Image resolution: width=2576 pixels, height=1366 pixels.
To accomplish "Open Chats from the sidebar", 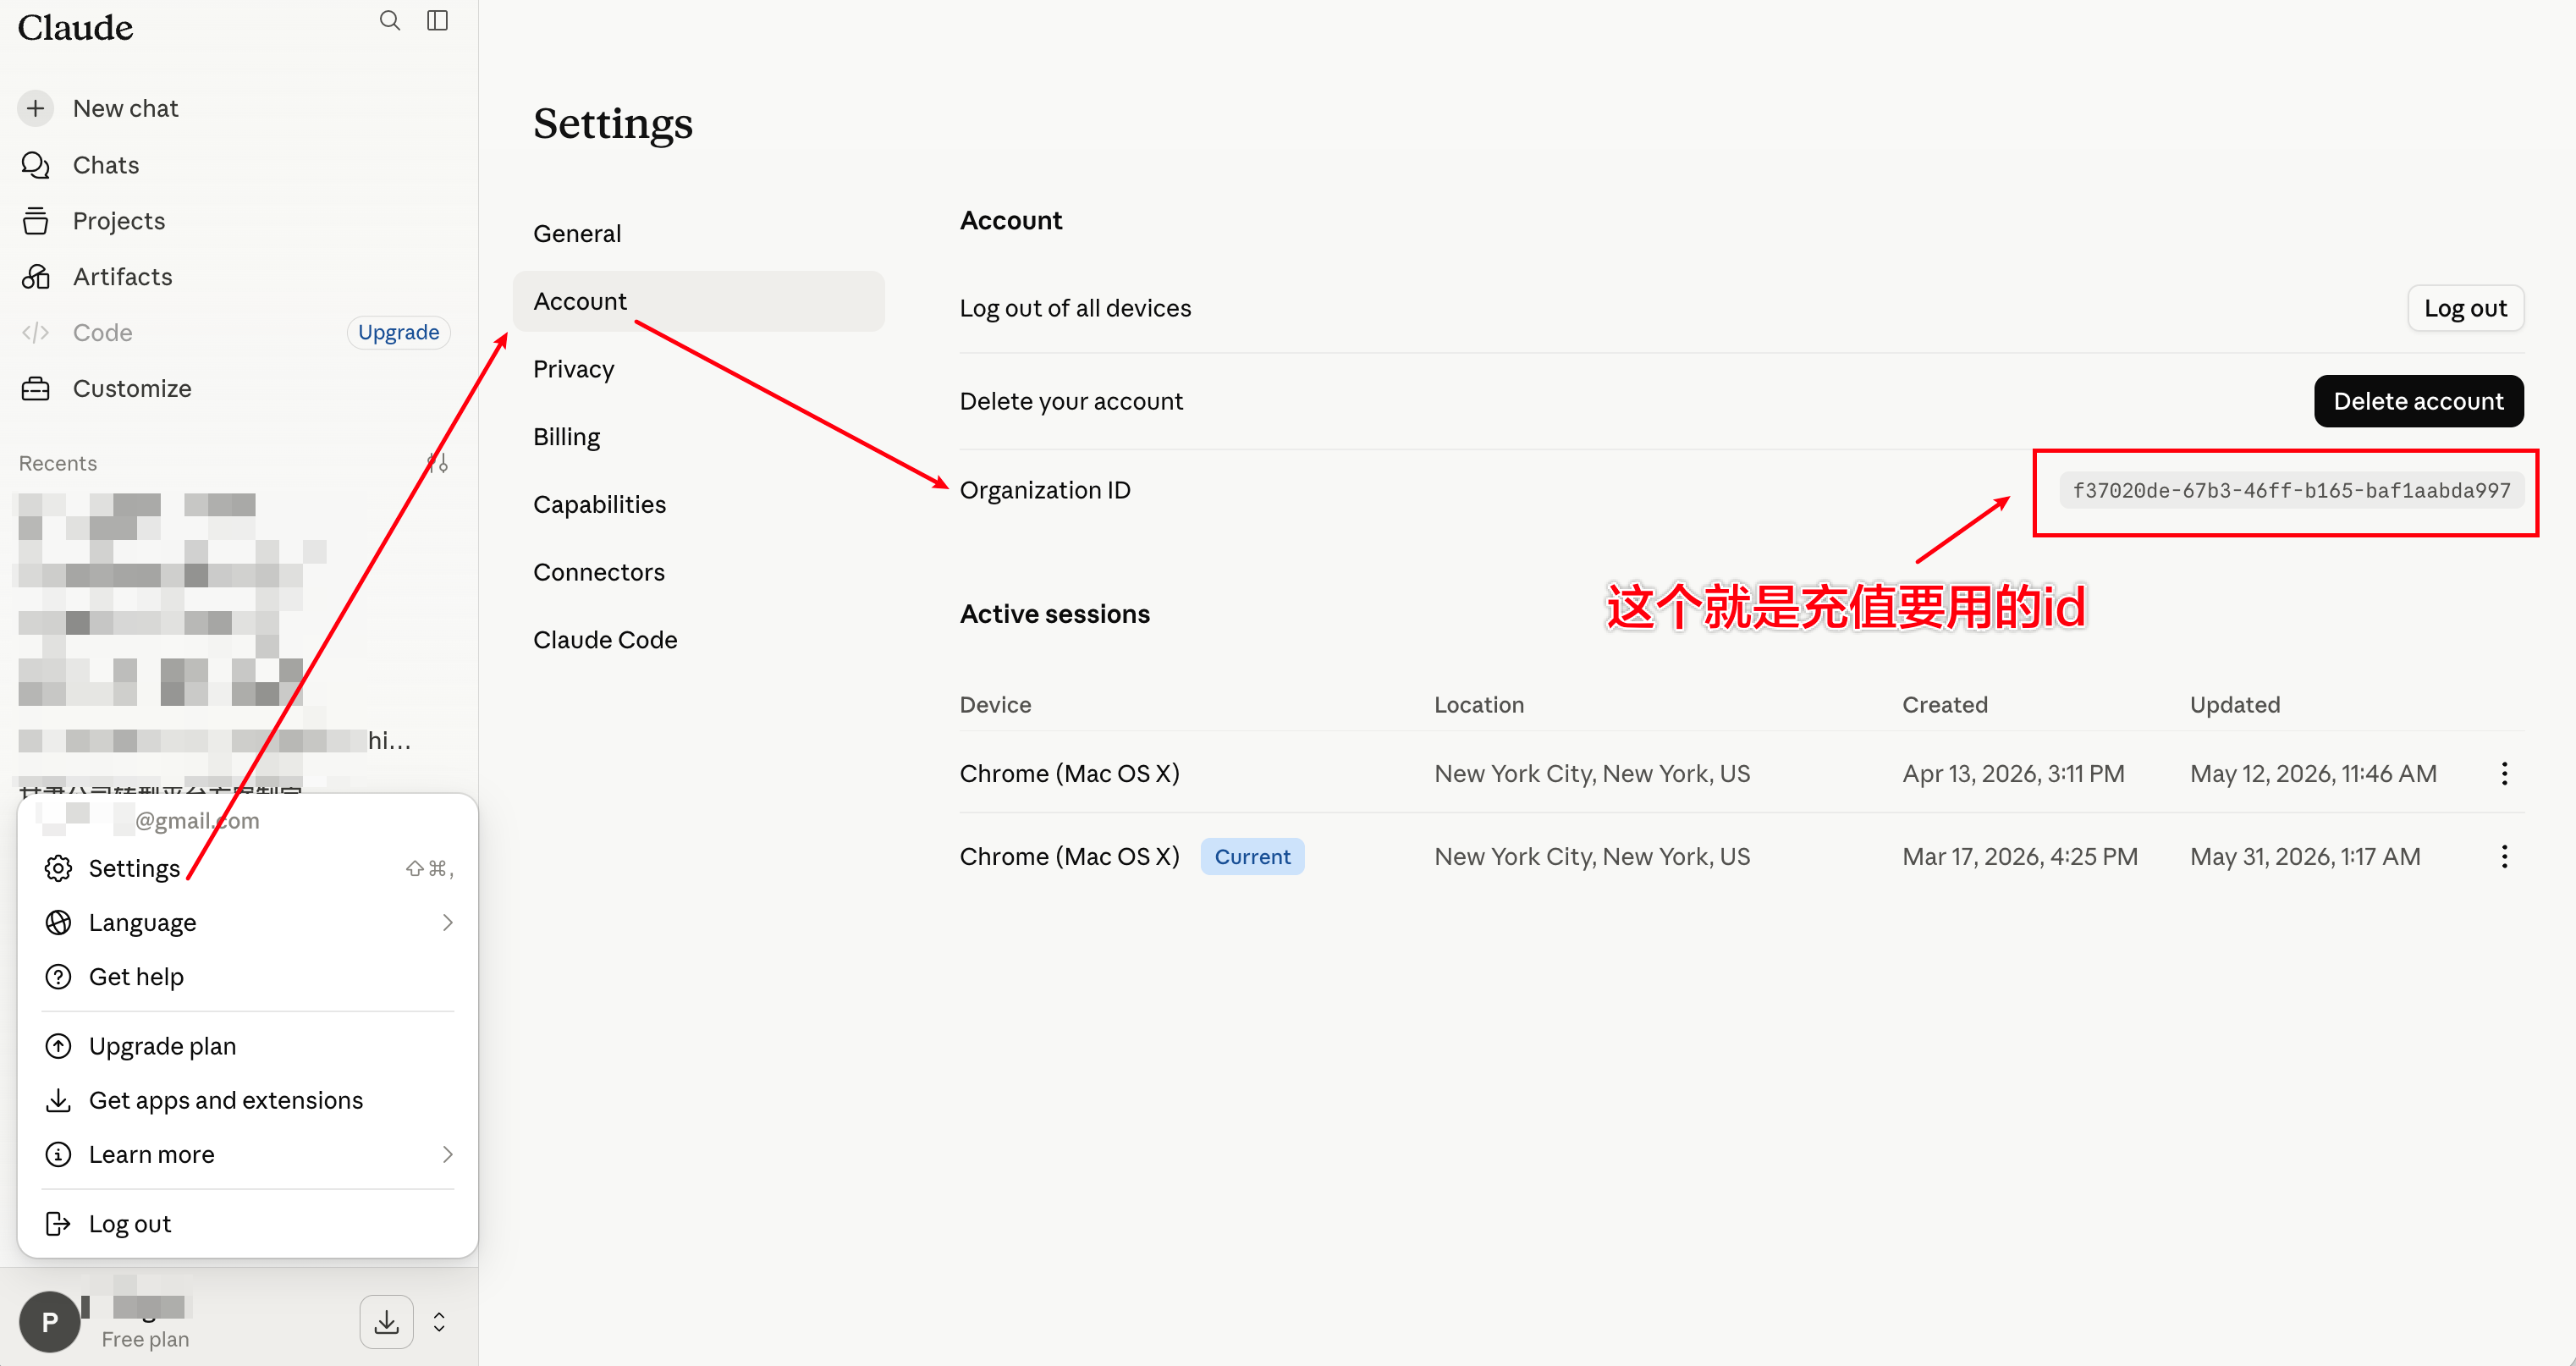I will click(106, 165).
